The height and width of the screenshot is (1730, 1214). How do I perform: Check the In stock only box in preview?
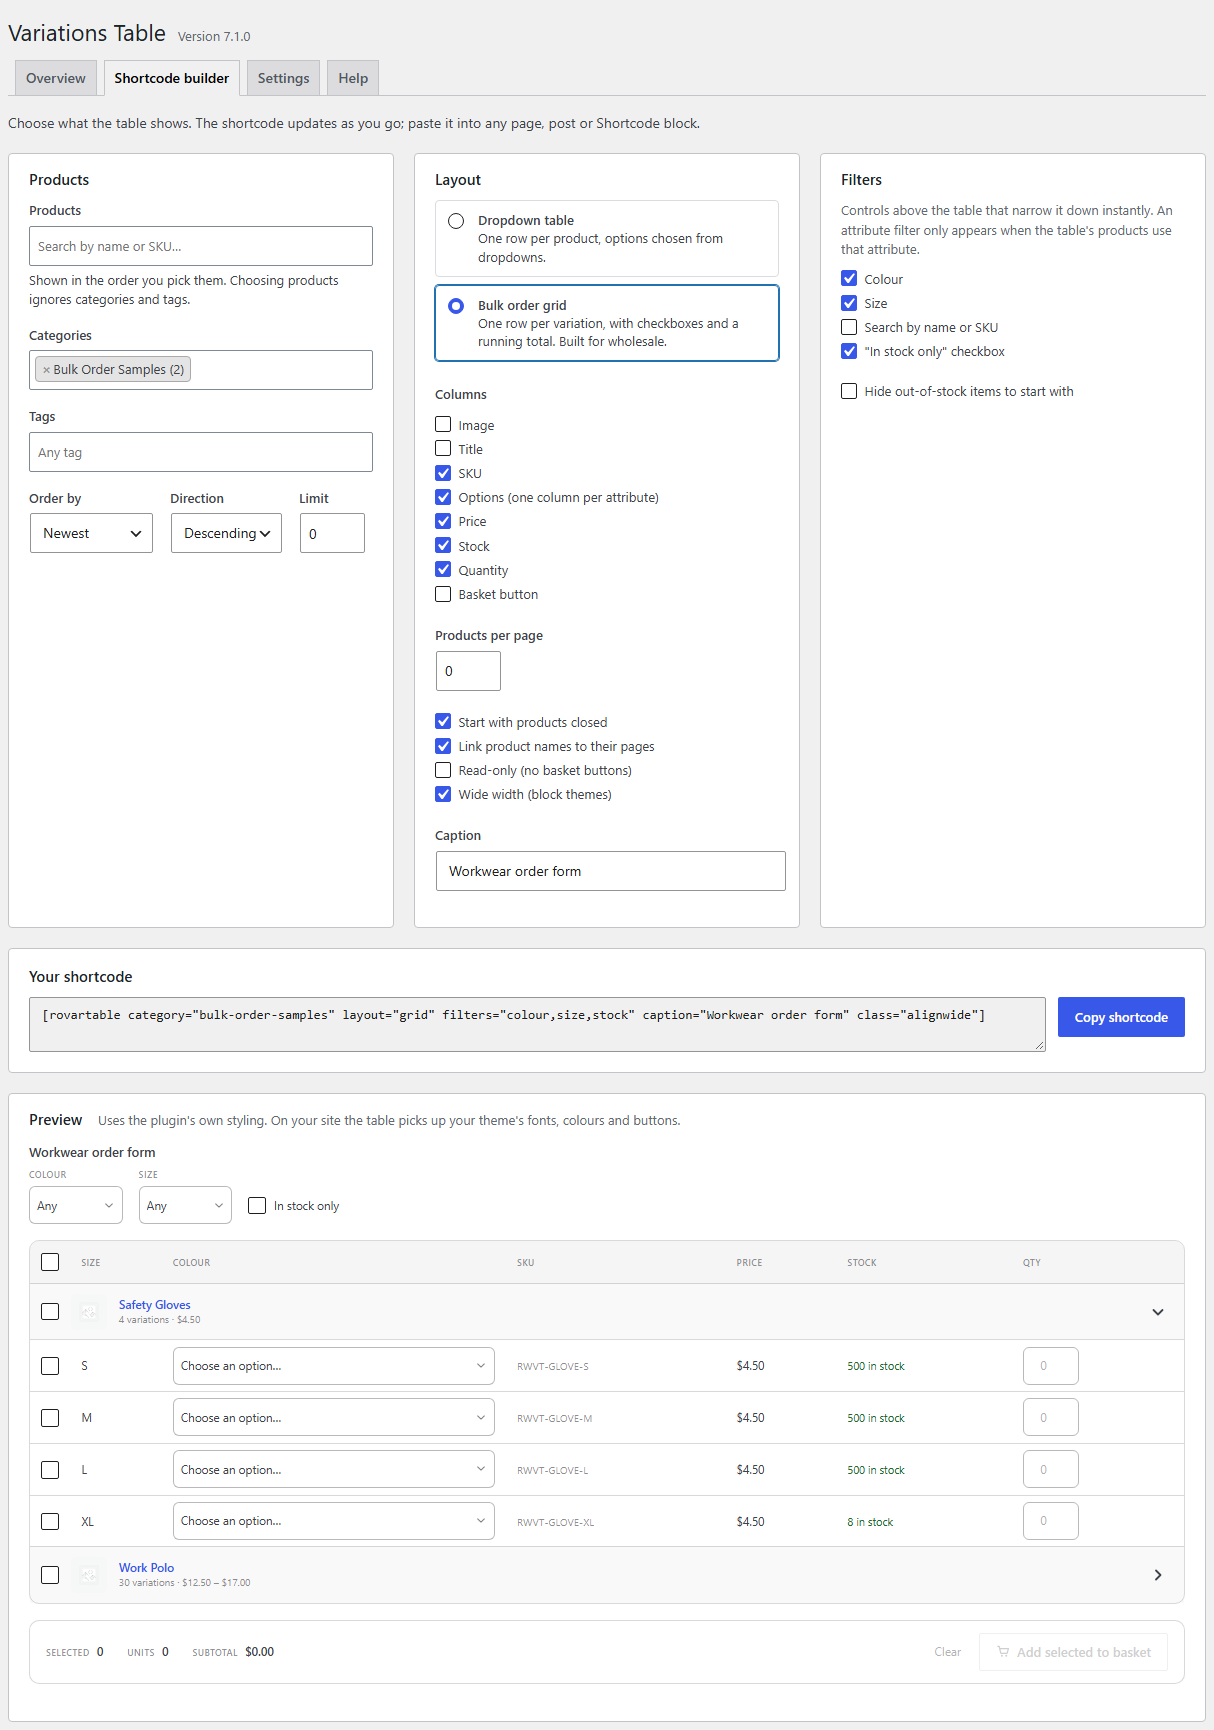(x=257, y=1206)
